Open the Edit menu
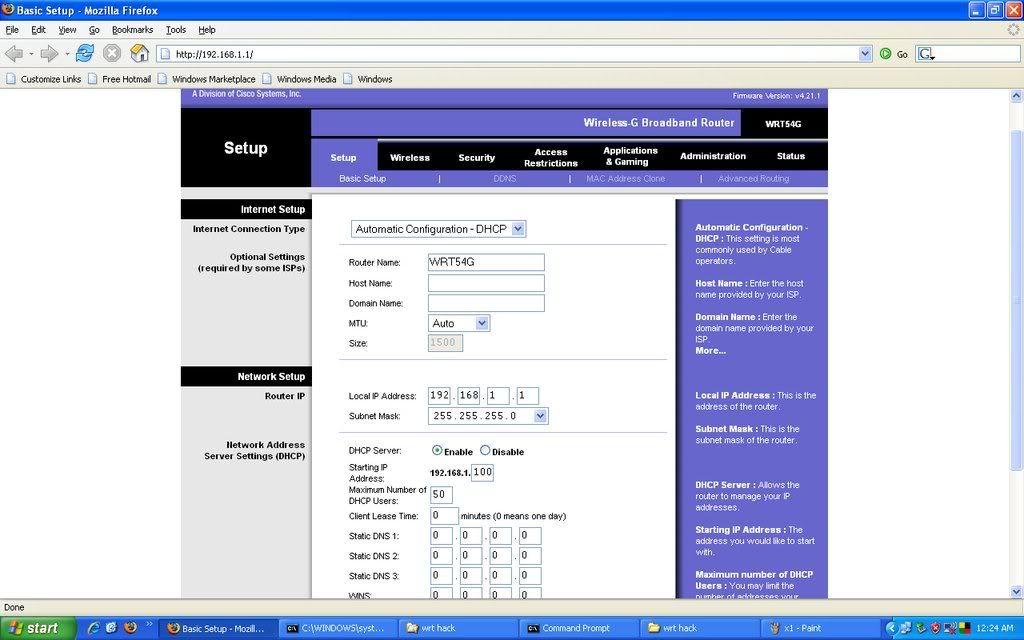Viewport: 1024px width, 640px height. coord(39,29)
